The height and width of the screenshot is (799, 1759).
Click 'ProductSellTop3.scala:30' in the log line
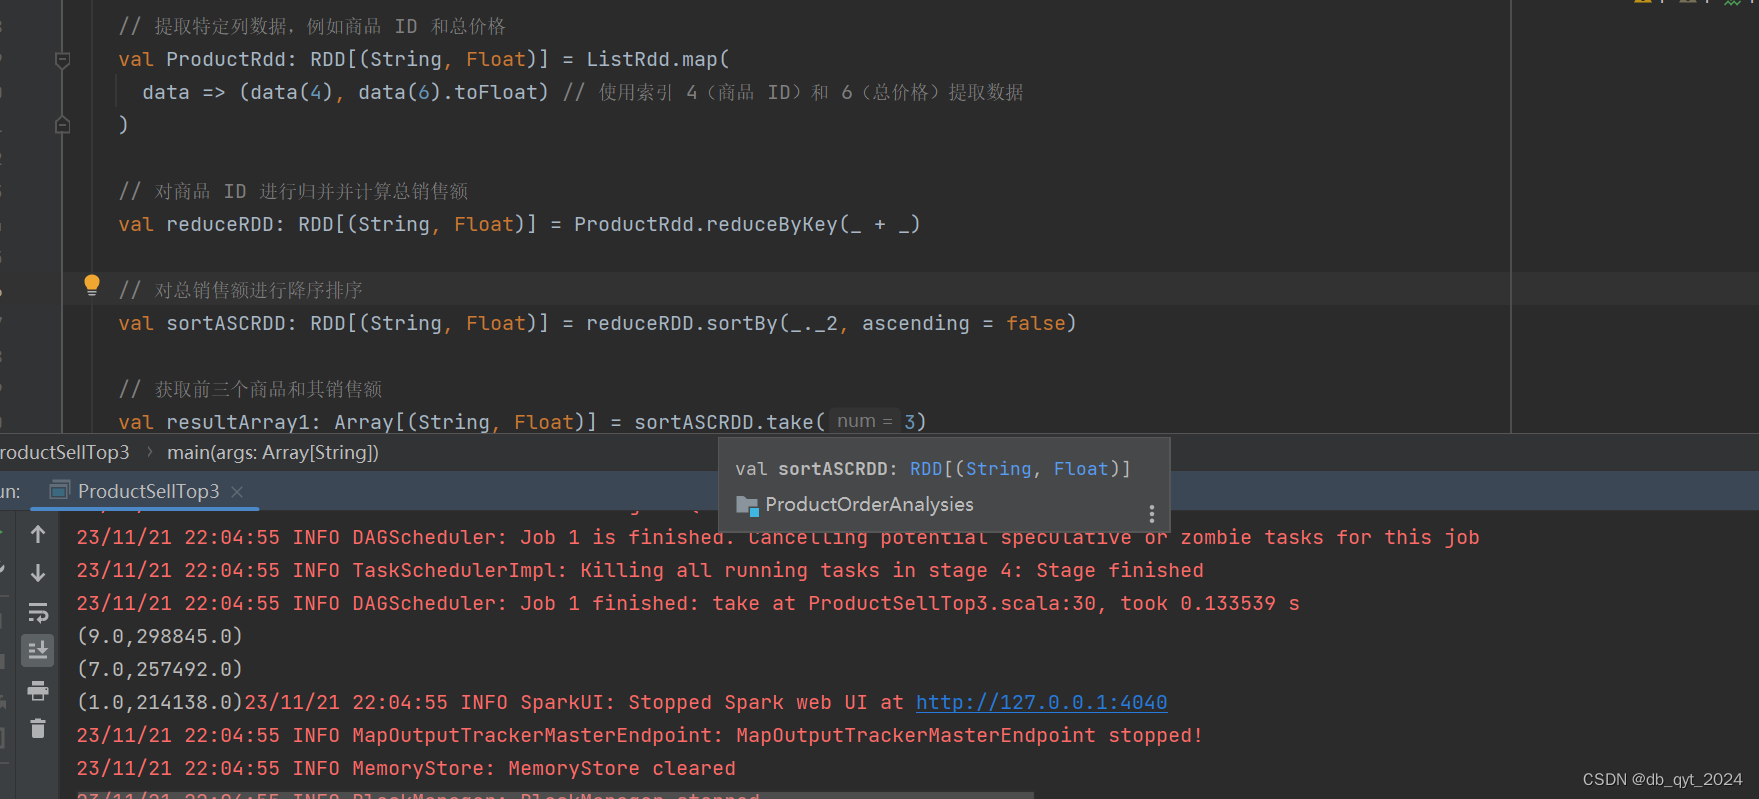click(x=951, y=603)
